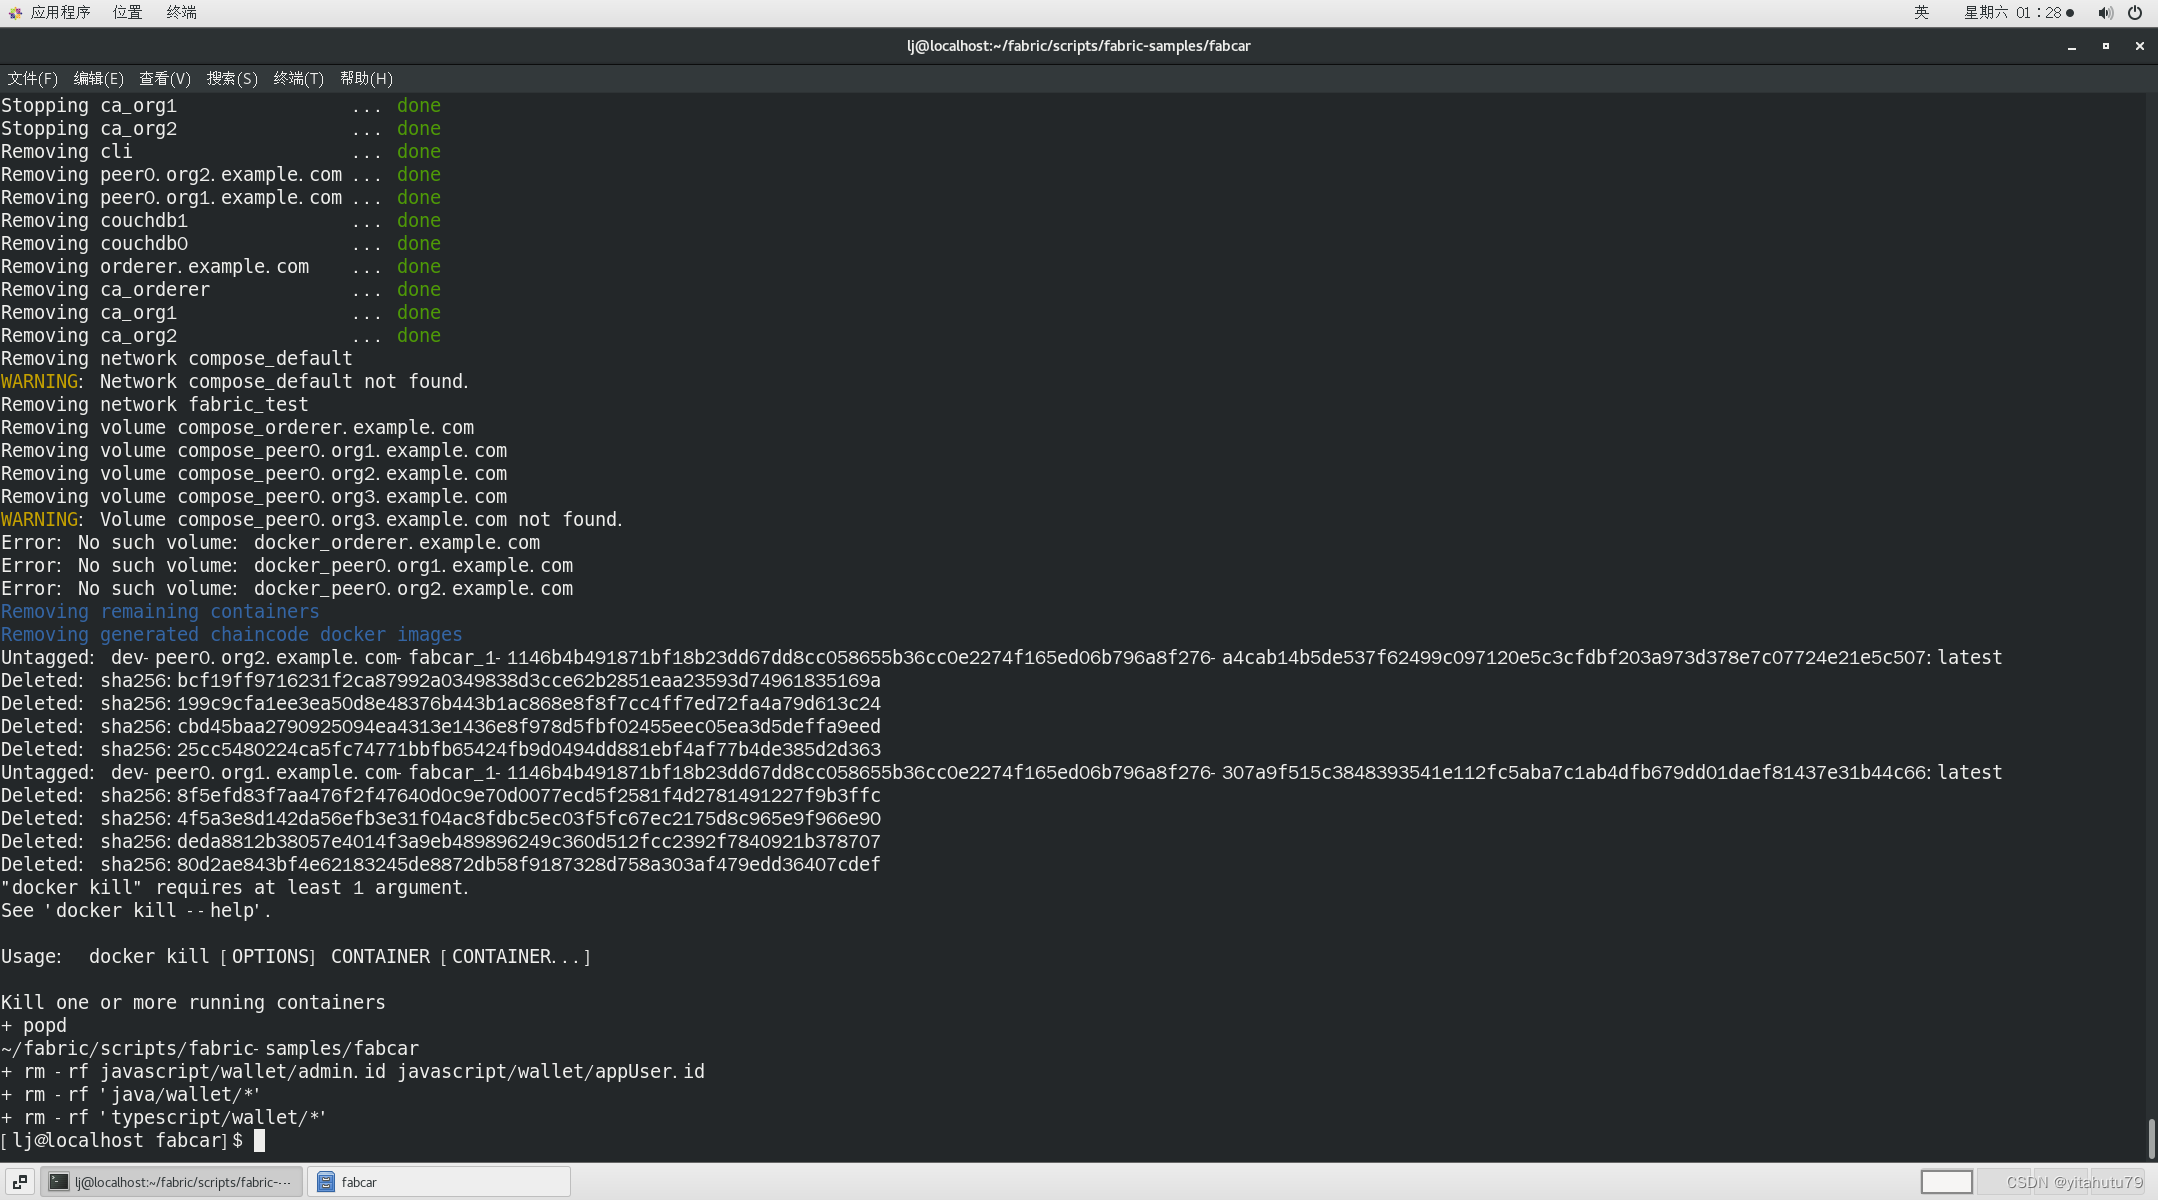Click 'Deleted: sha256:80d2ae843bf4e62183245d...' line
The height and width of the screenshot is (1200, 2158).
[440, 864]
